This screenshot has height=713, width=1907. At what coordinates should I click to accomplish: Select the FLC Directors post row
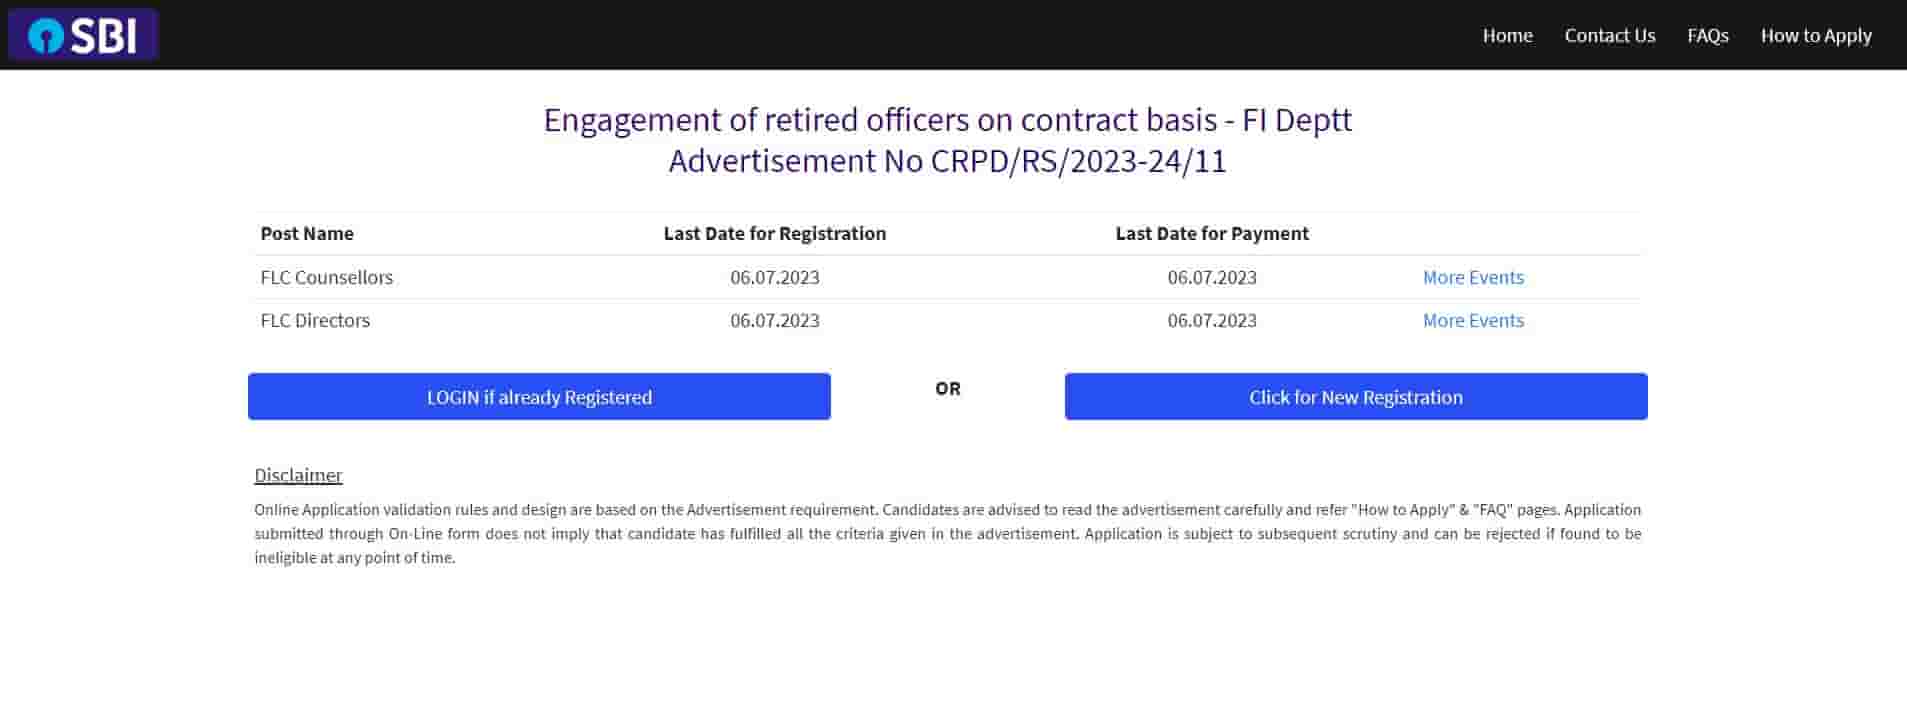coord(315,320)
